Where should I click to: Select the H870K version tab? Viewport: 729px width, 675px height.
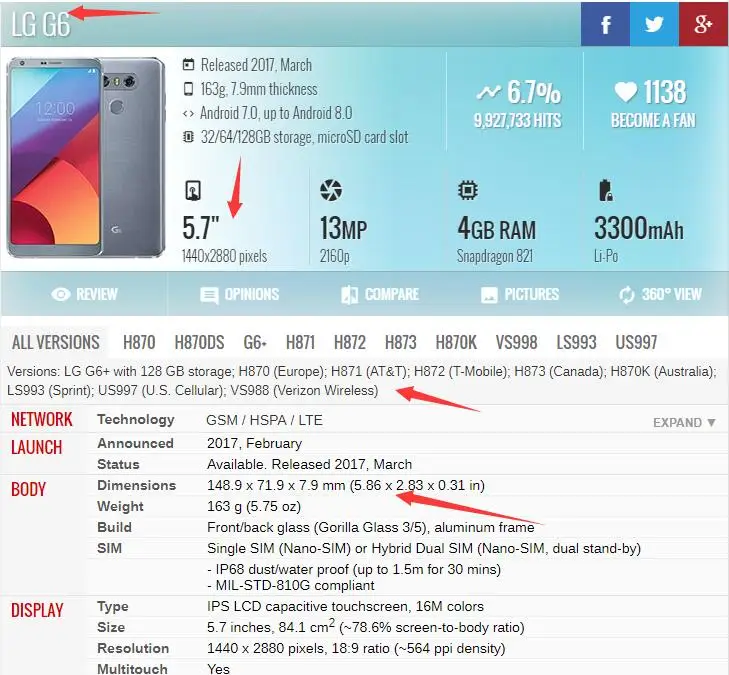[x=456, y=343]
